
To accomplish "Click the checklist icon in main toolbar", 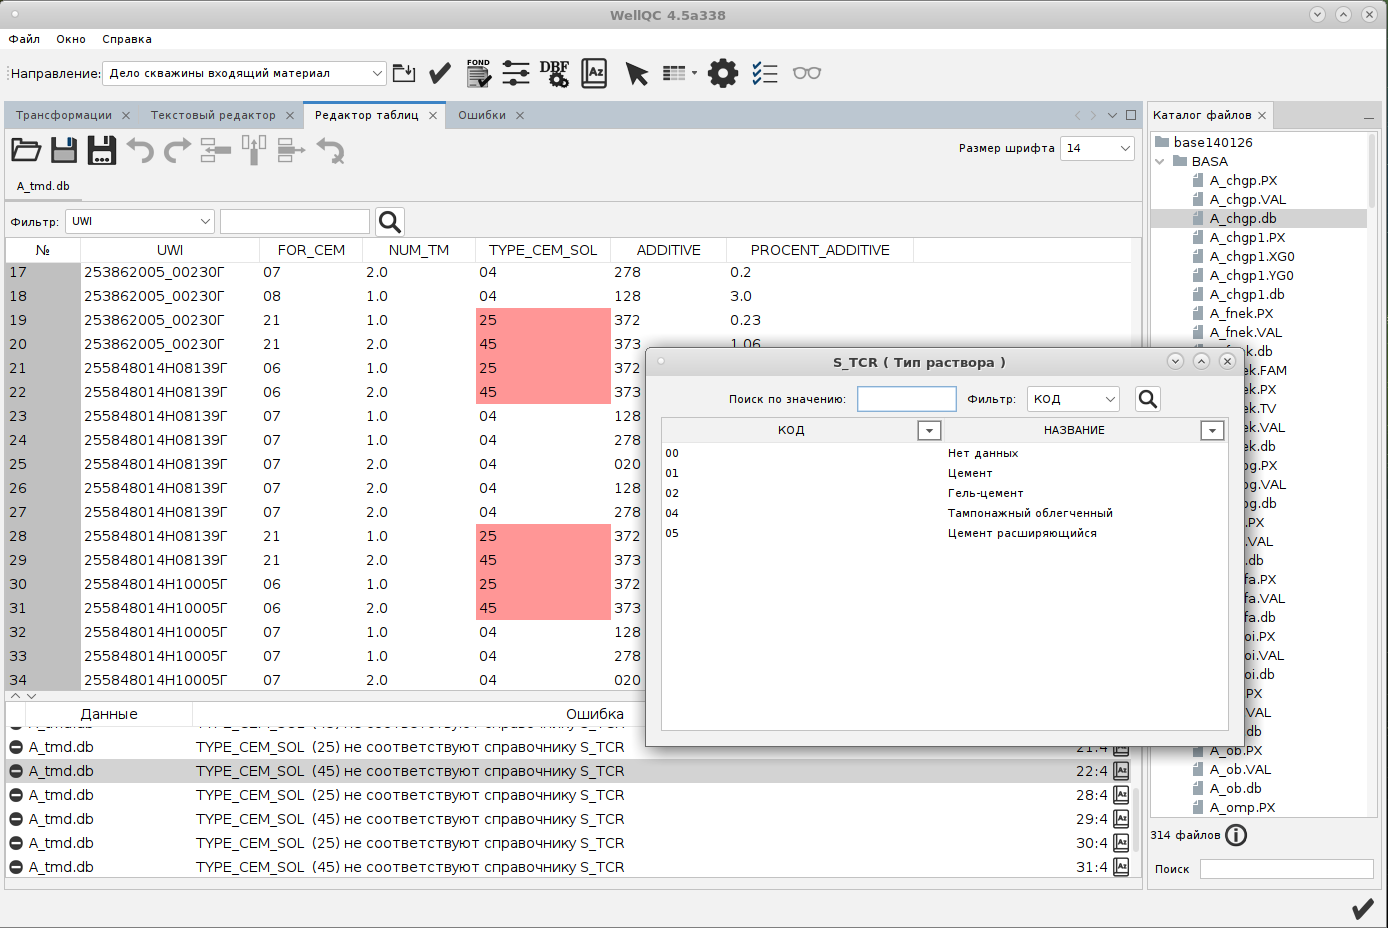I will (765, 73).
